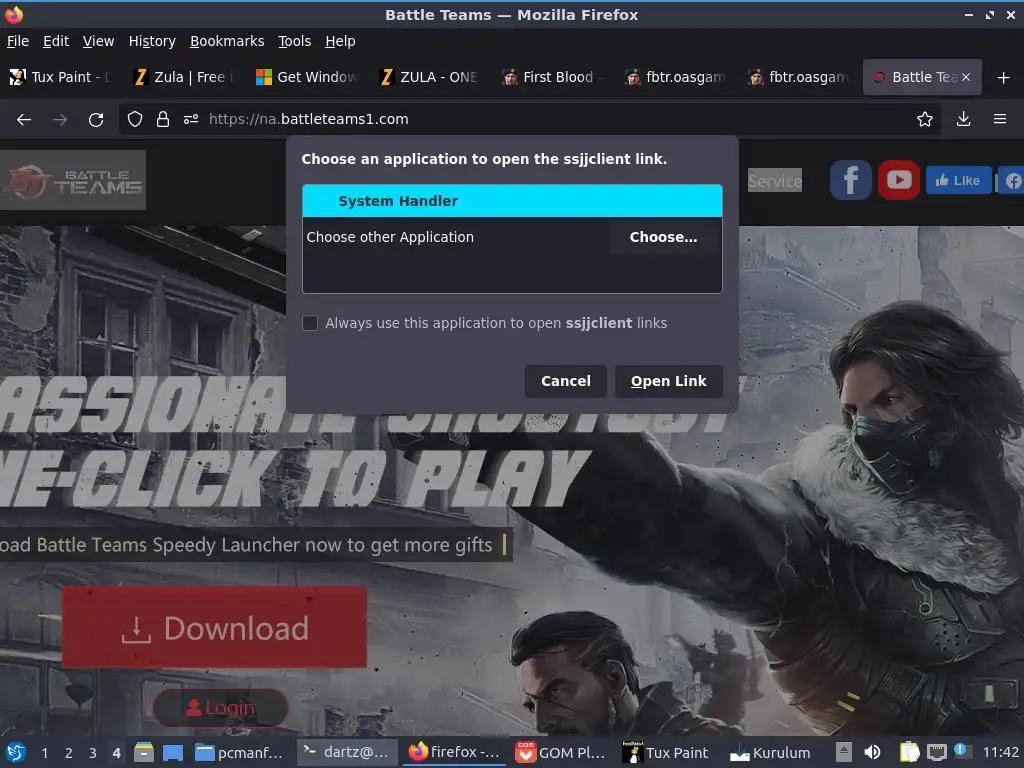Open the pcmanfm window from taskbar
Viewport: 1024px width, 768px height.
(240, 753)
